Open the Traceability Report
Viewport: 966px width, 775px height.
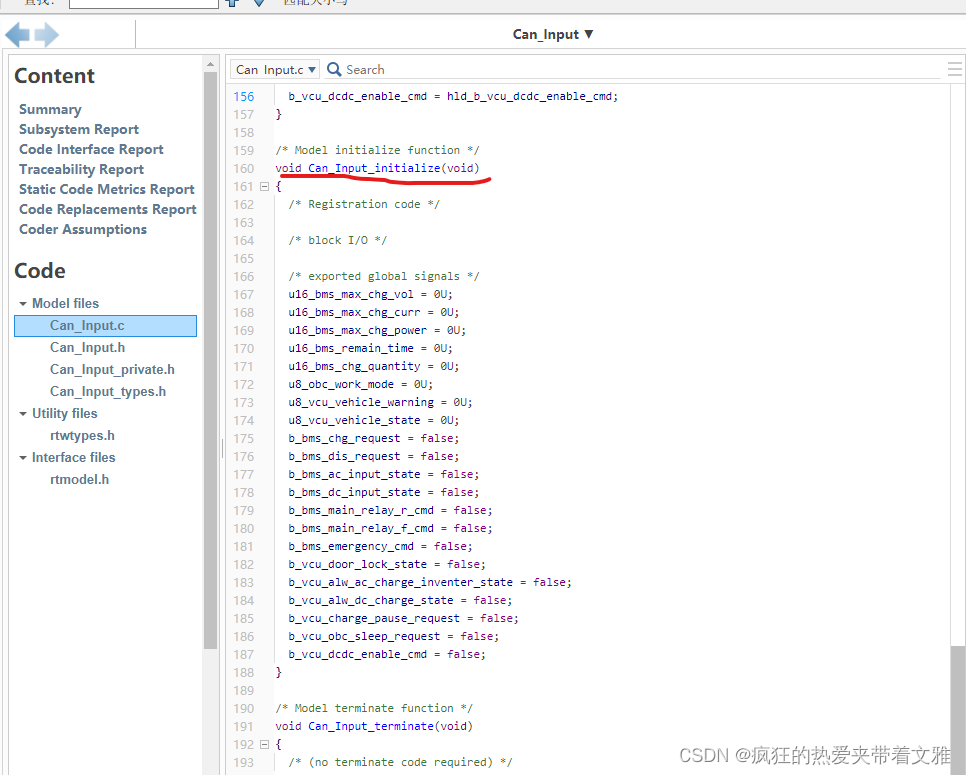[81, 169]
